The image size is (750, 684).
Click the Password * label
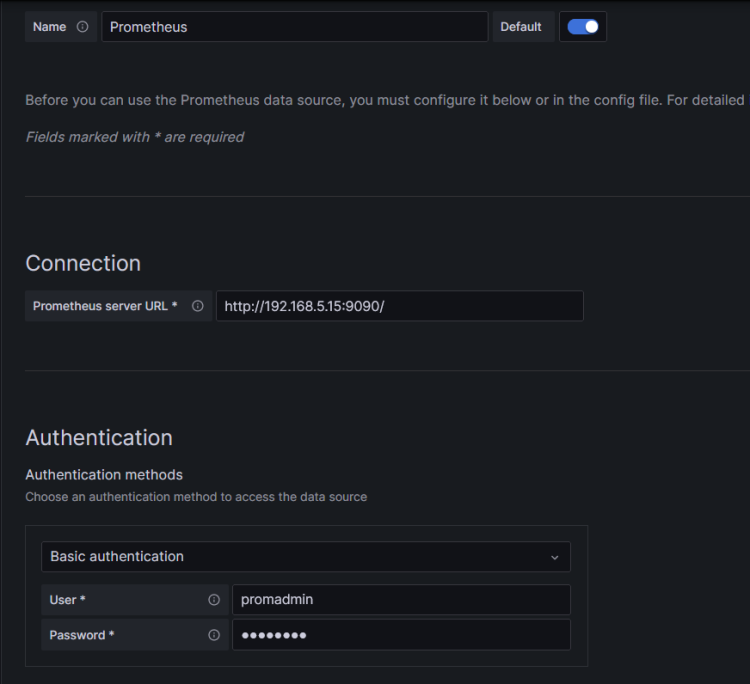(x=82, y=635)
